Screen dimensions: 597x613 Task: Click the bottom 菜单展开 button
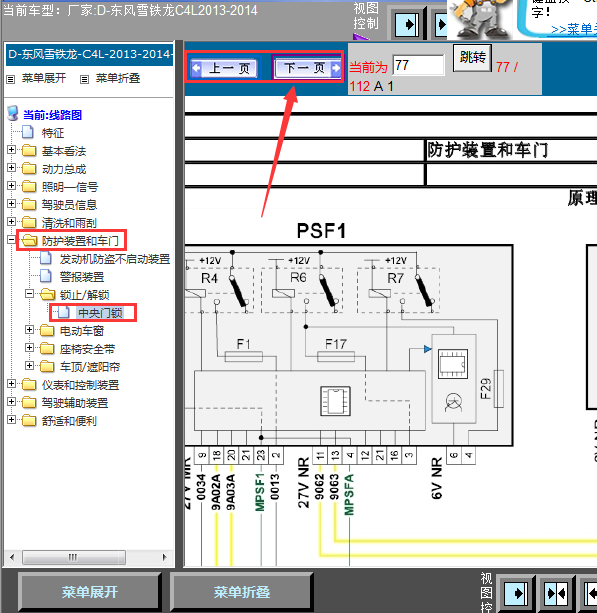90,592
